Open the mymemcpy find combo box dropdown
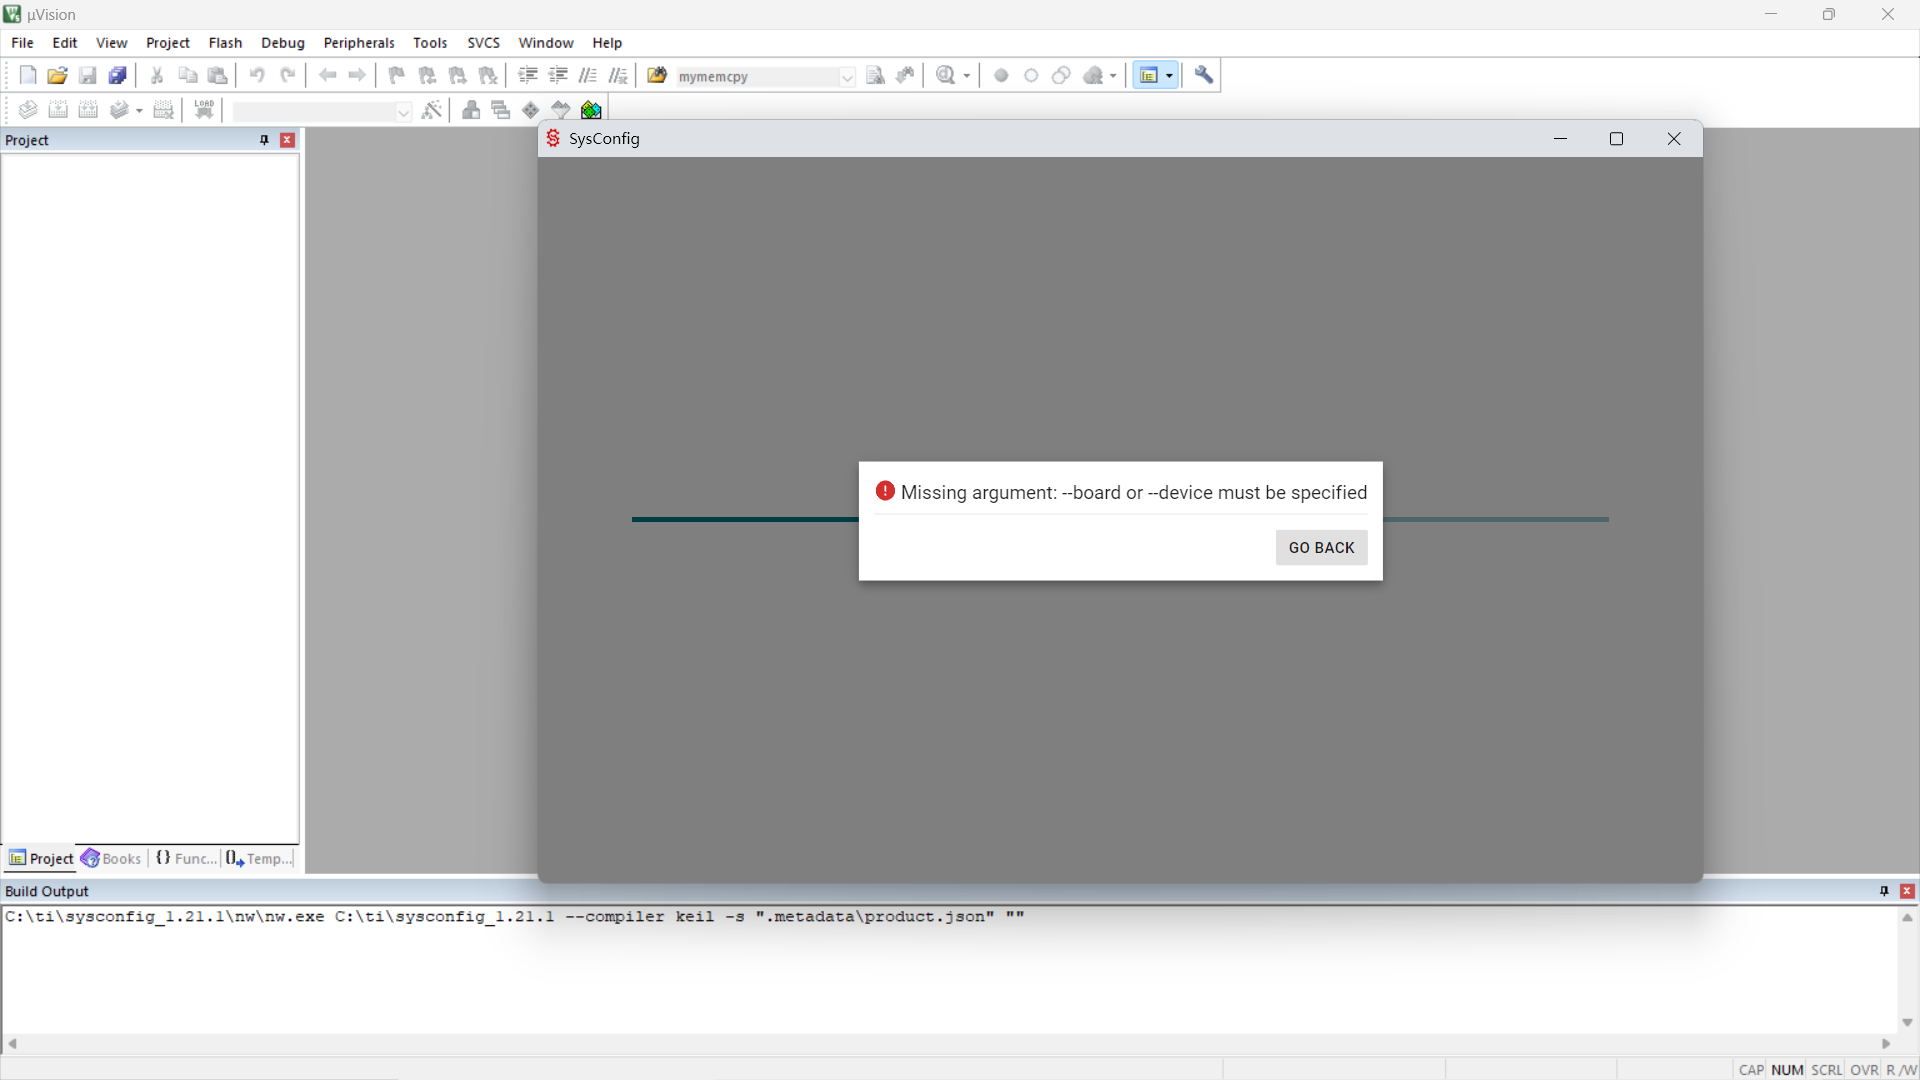 847,77
